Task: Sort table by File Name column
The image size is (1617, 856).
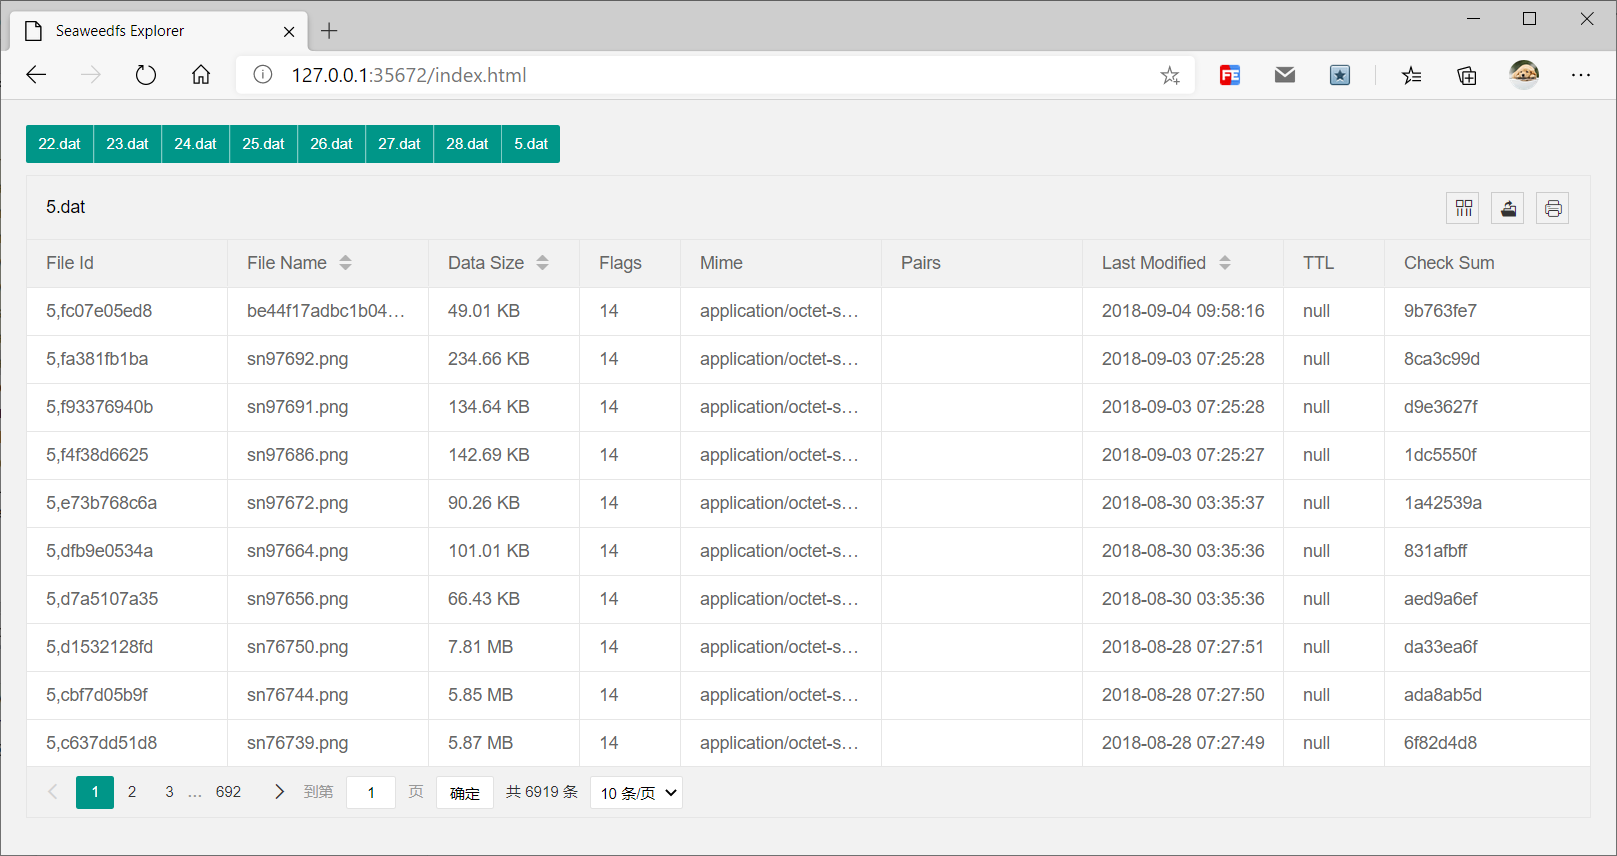Action: [346, 263]
